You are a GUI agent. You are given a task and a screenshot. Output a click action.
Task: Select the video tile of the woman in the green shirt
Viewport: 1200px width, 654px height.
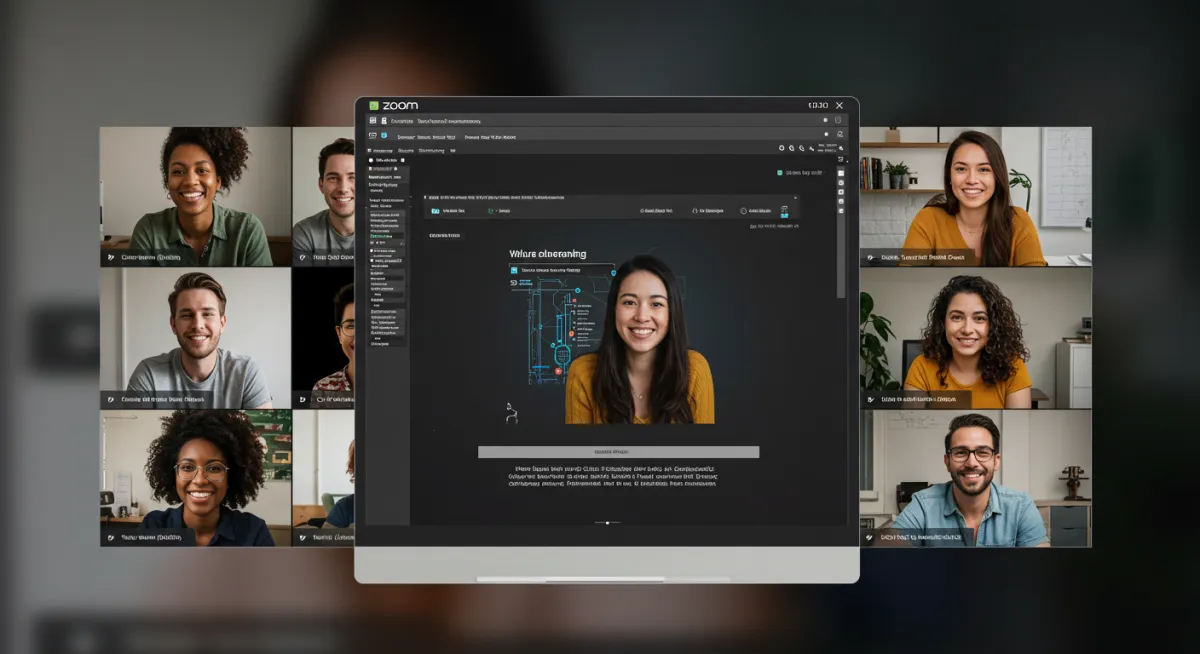coord(195,196)
